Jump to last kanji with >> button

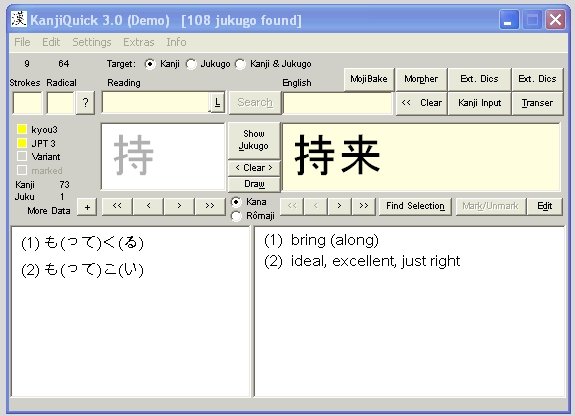[x=210, y=206]
